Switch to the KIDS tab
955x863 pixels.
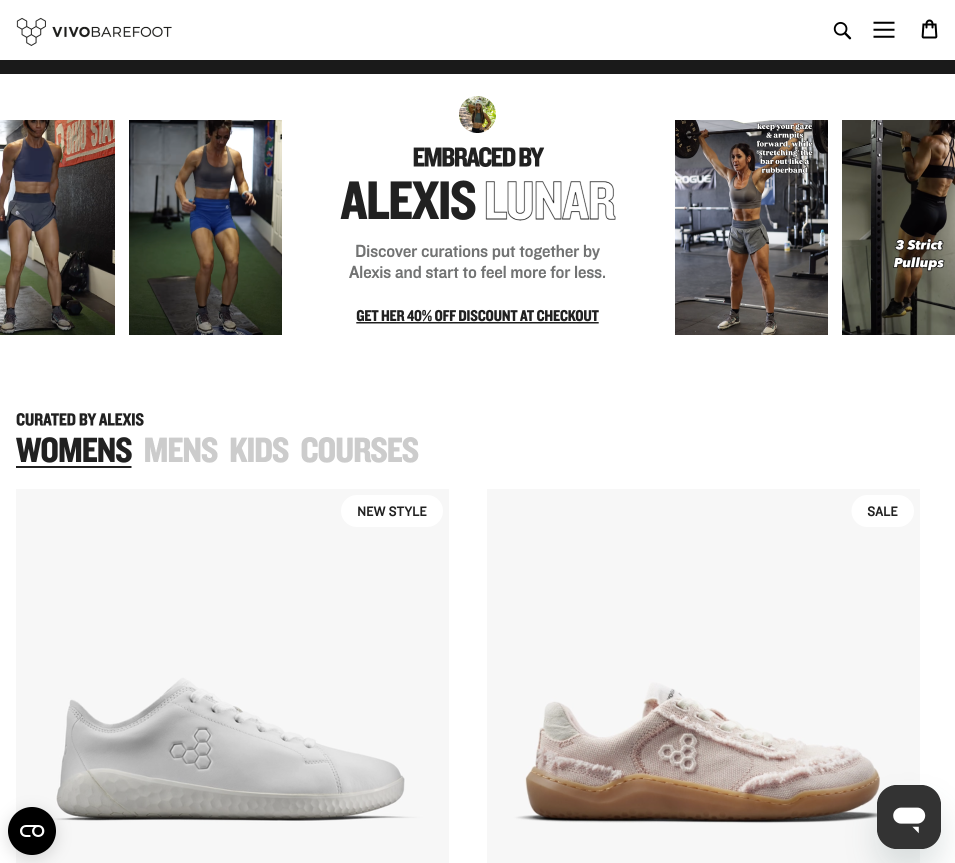point(259,451)
